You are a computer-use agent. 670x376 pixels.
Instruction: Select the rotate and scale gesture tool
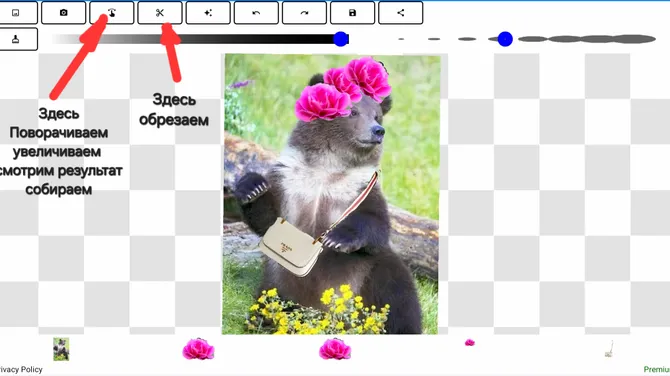tap(112, 13)
